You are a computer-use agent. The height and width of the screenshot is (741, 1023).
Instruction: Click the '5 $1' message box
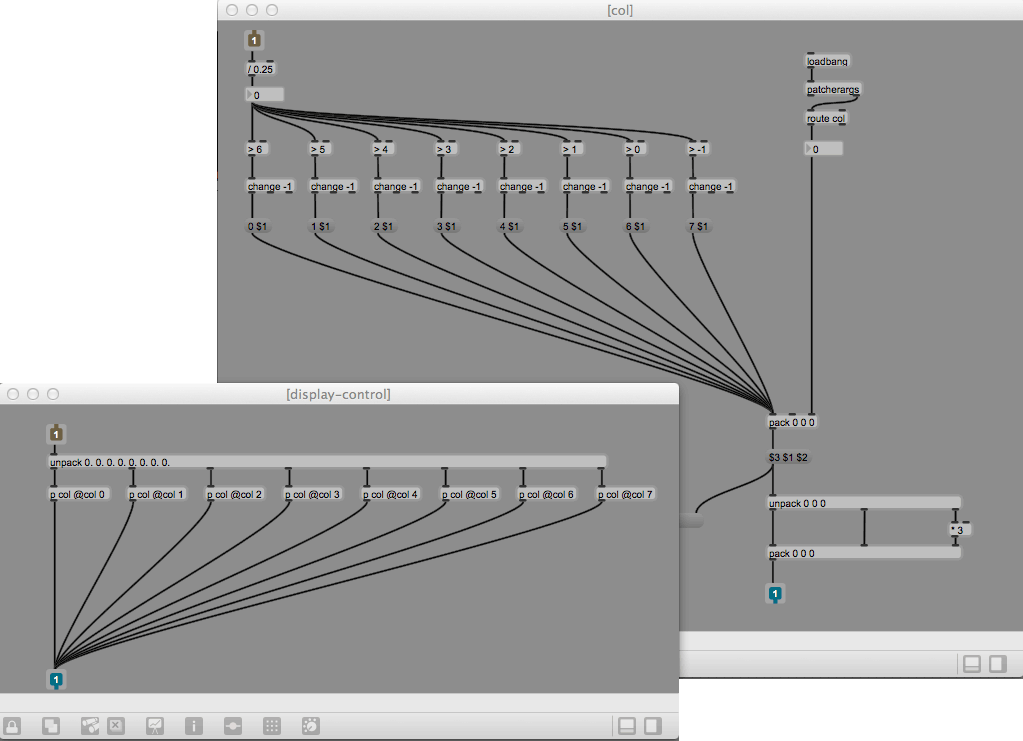pyautogui.click(x=573, y=226)
